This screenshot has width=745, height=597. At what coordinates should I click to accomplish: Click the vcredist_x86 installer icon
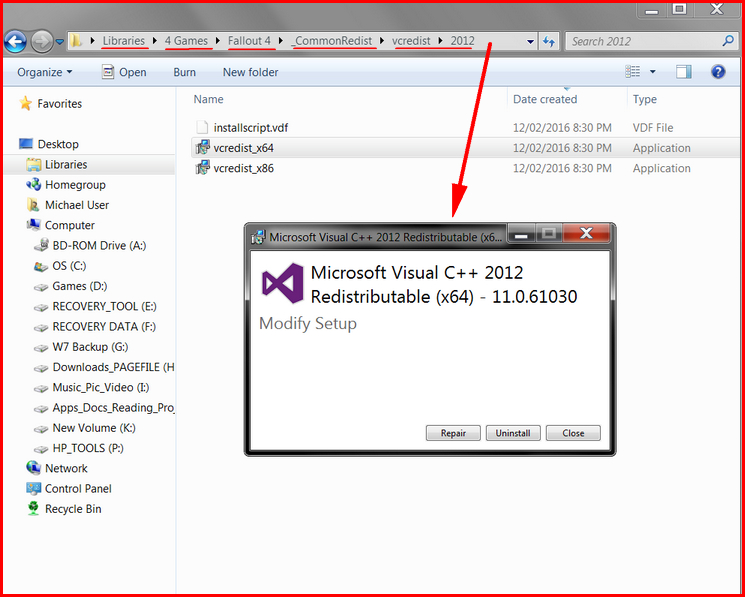click(202, 168)
